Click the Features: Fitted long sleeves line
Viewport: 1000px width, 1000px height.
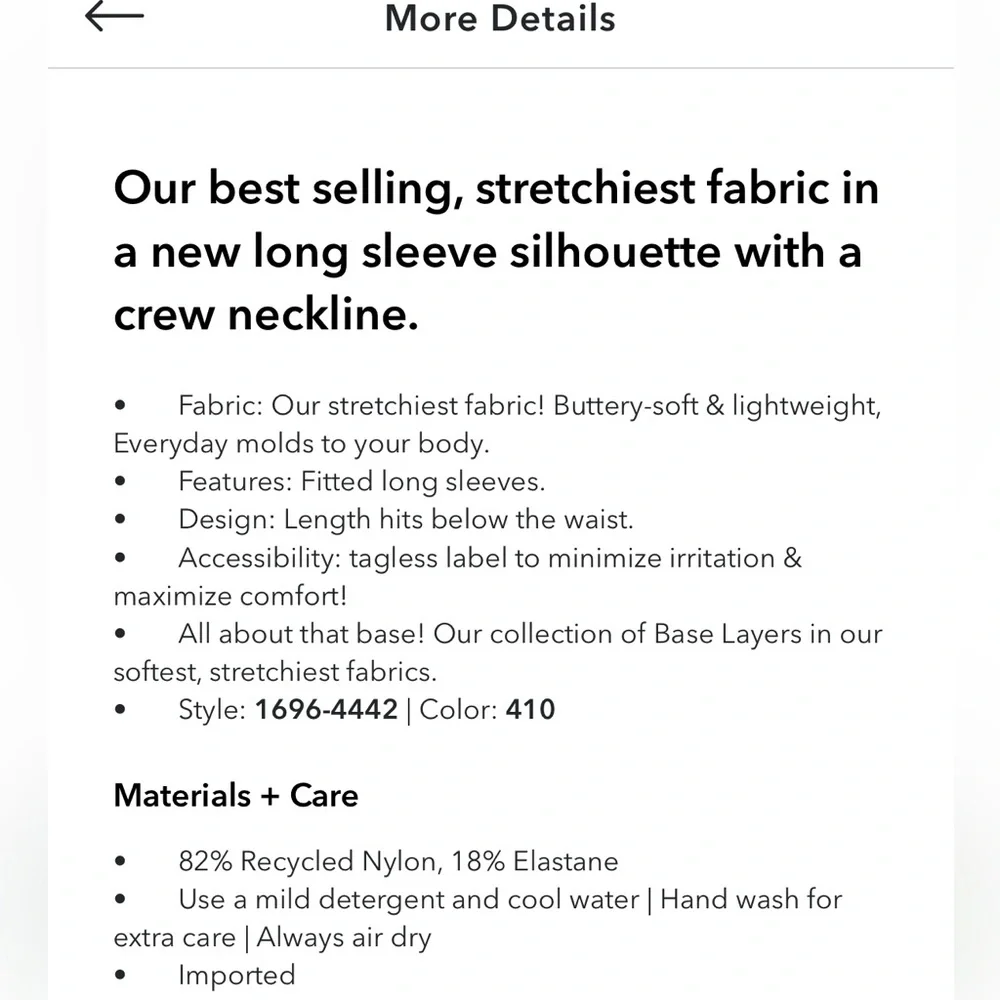click(362, 482)
